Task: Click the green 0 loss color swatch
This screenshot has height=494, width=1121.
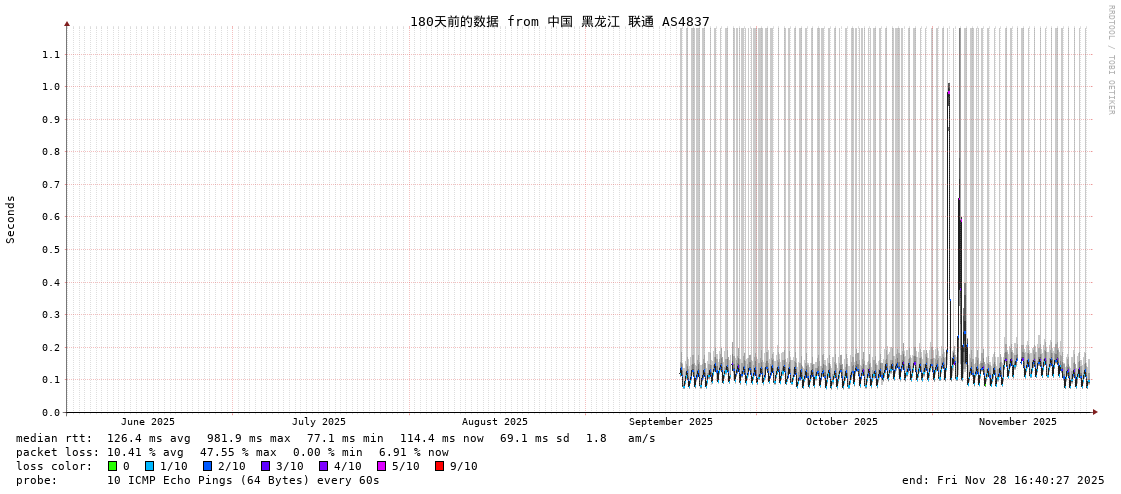Action: tap(112, 466)
